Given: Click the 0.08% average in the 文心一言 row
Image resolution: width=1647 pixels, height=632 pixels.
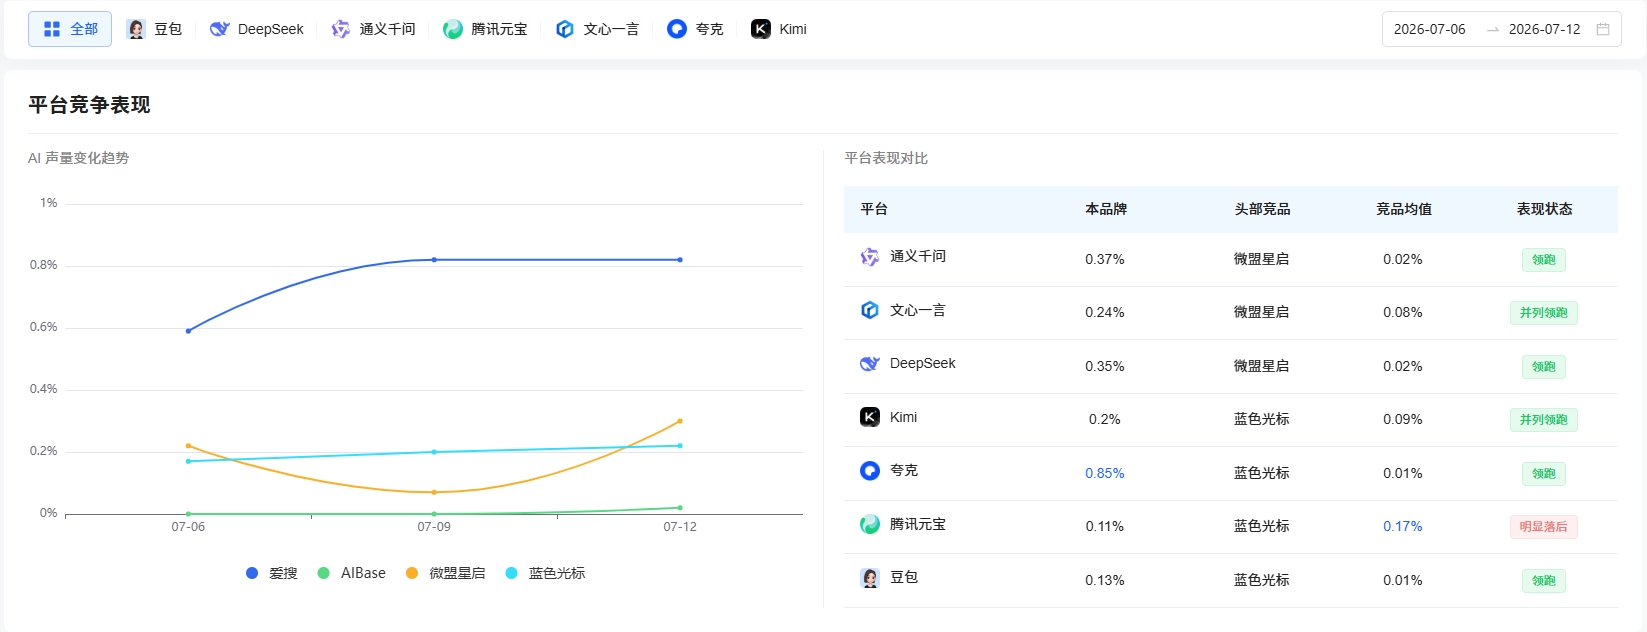Looking at the screenshot, I should 1403,312.
